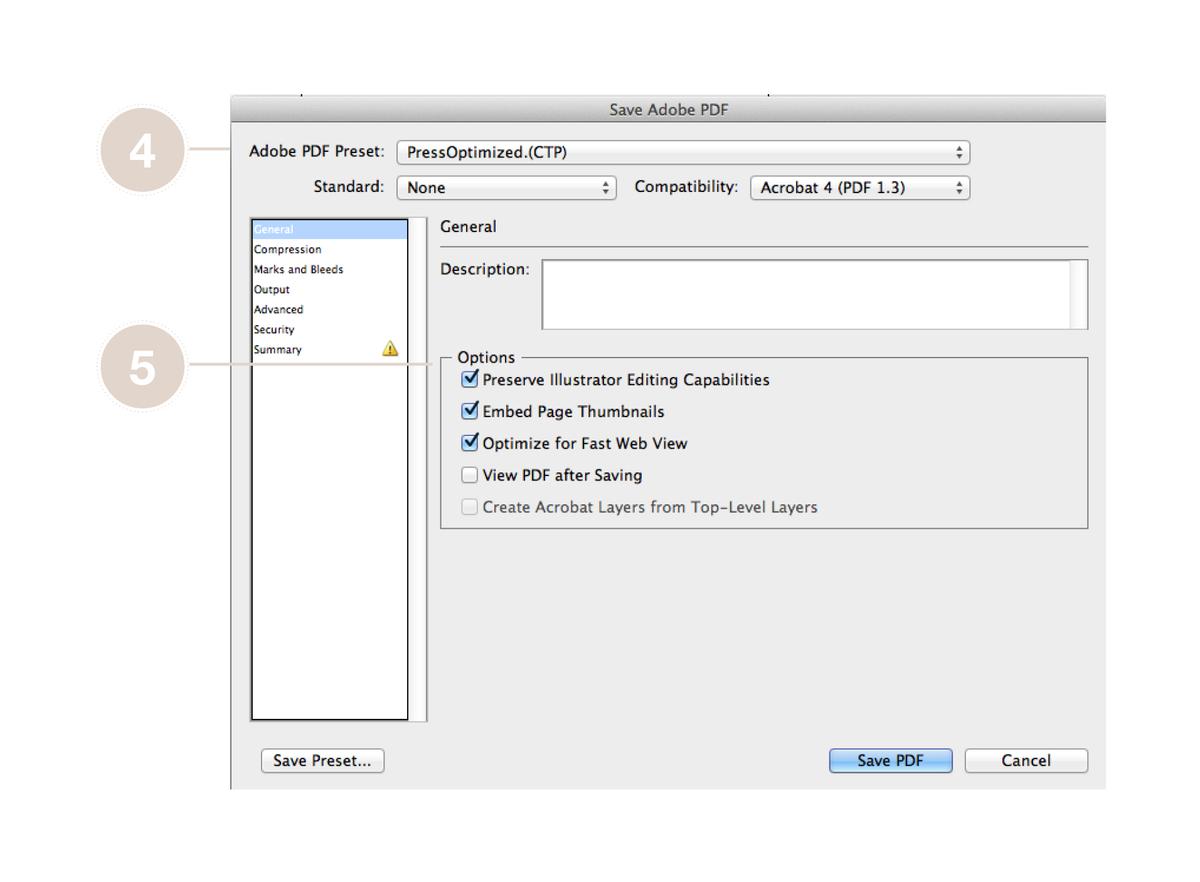Image resolution: width=1200 pixels, height=882 pixels.
Task: Enable View PDF after Saving
Action: (x=470, y=475)
